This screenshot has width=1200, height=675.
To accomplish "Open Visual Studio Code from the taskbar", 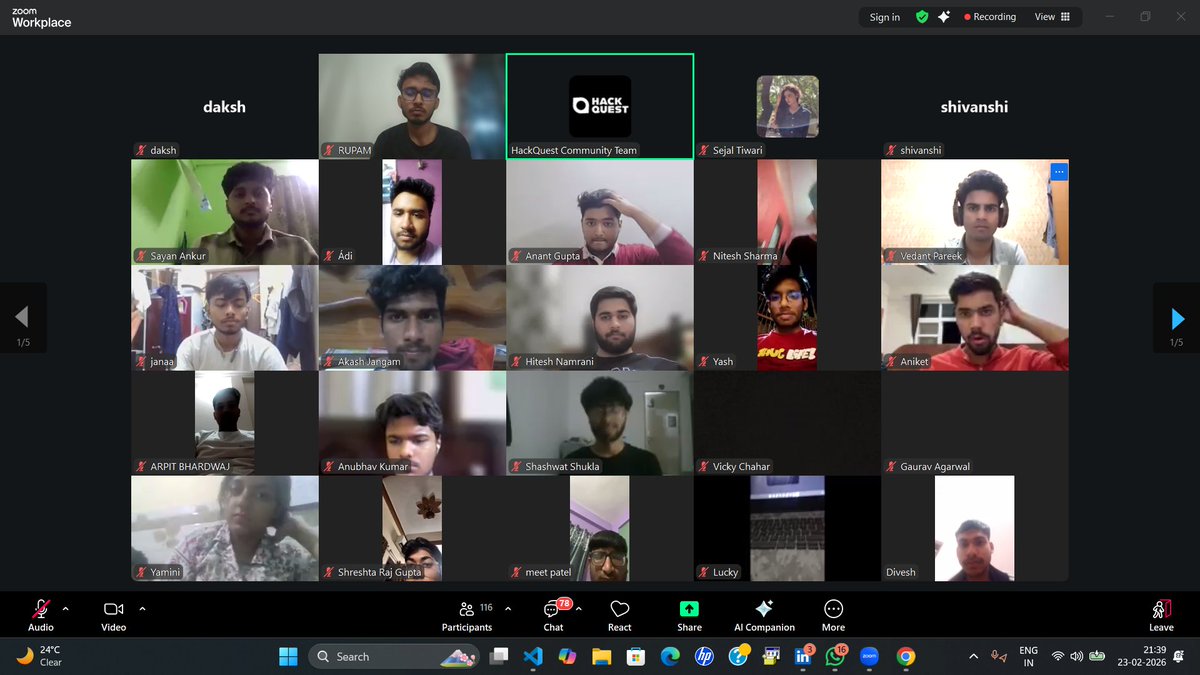I will 533,656.
